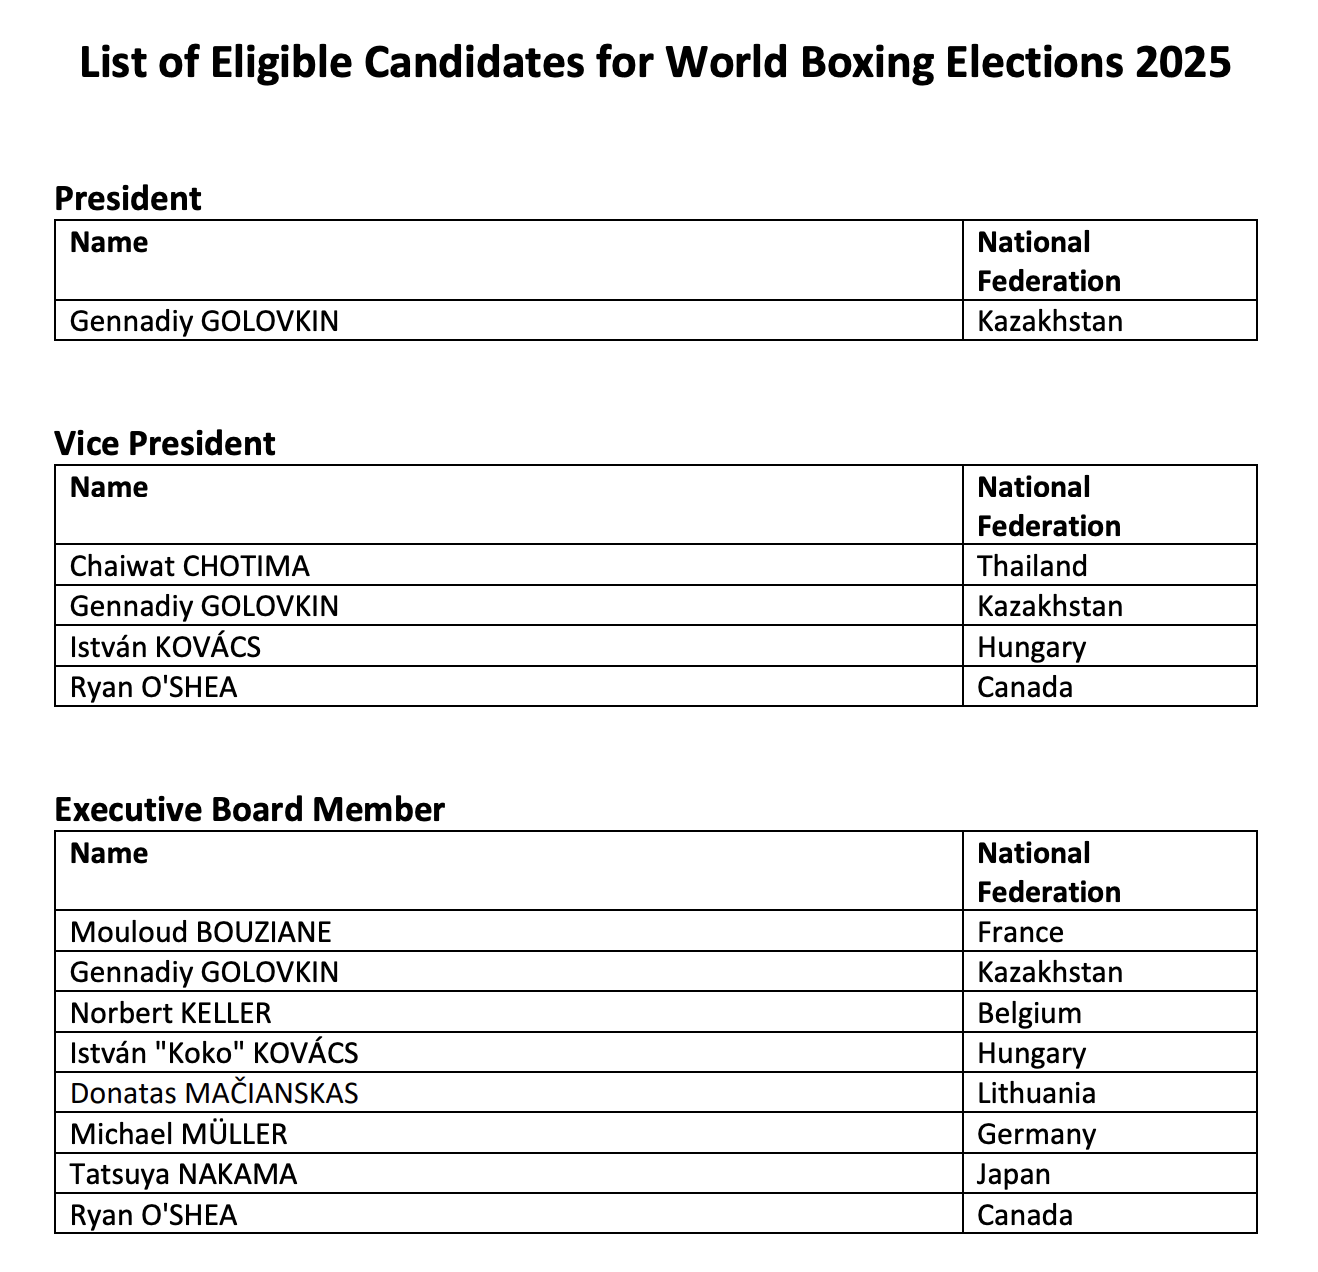
Task: Click the Lithuania federation cell
Action: 1036,1093
